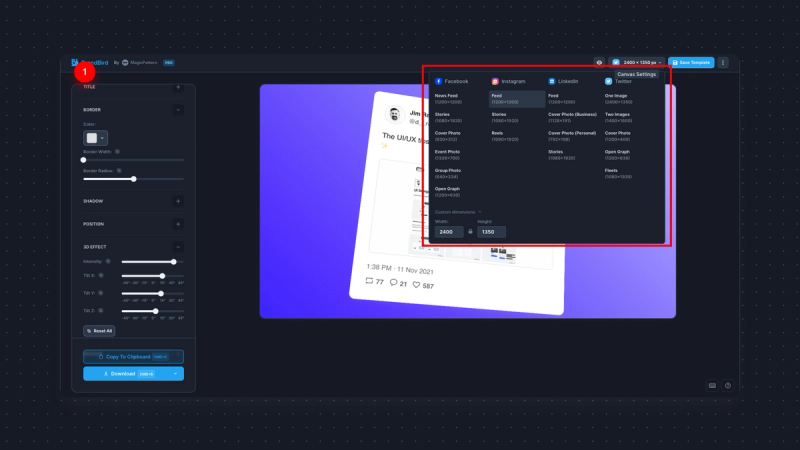Reset Tilt Y via its icon

click(101, 293)
